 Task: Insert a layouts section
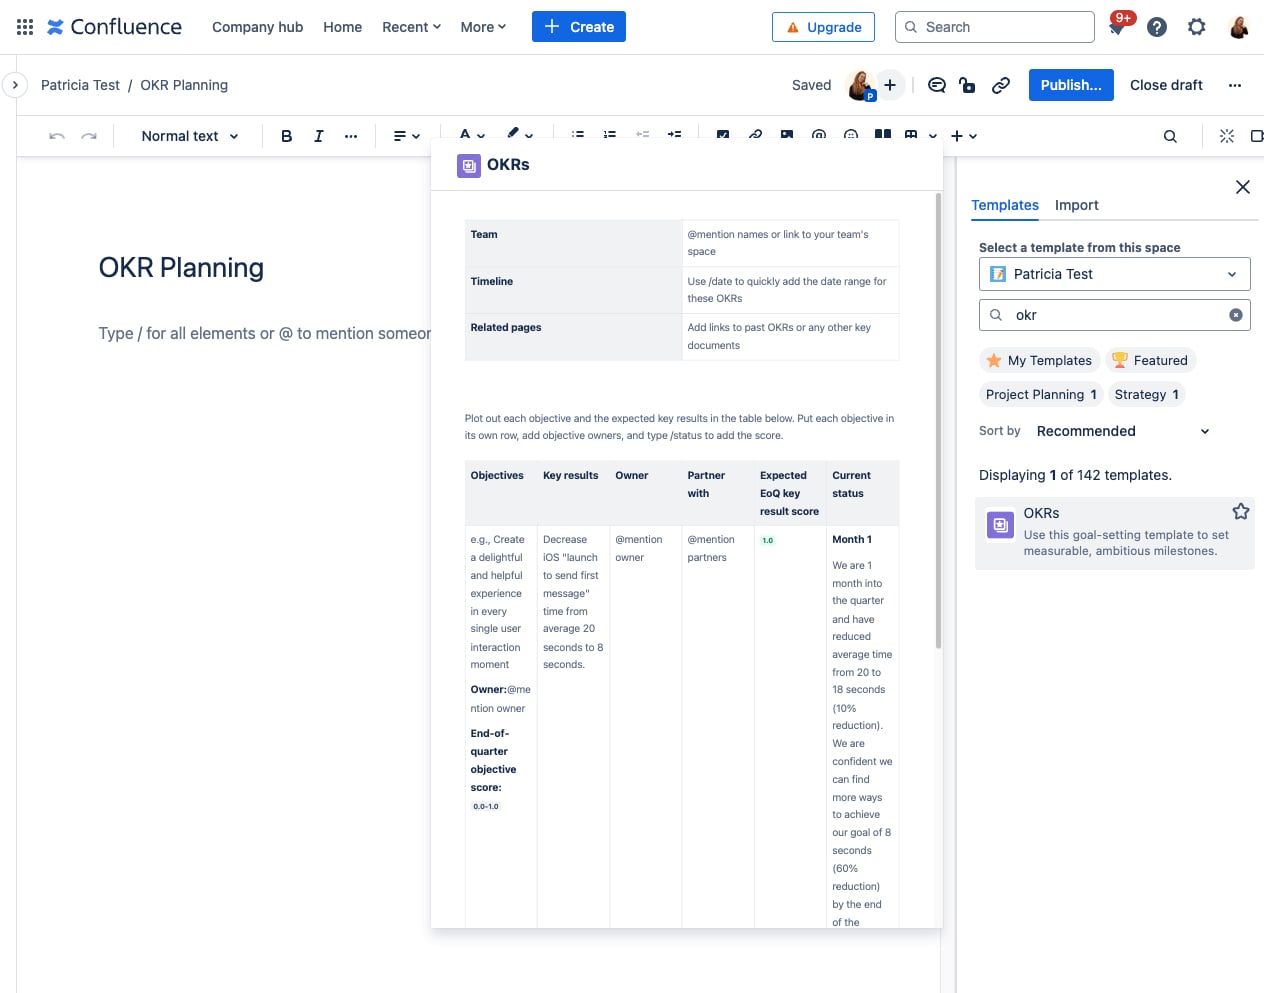click(x=883, y=135)
